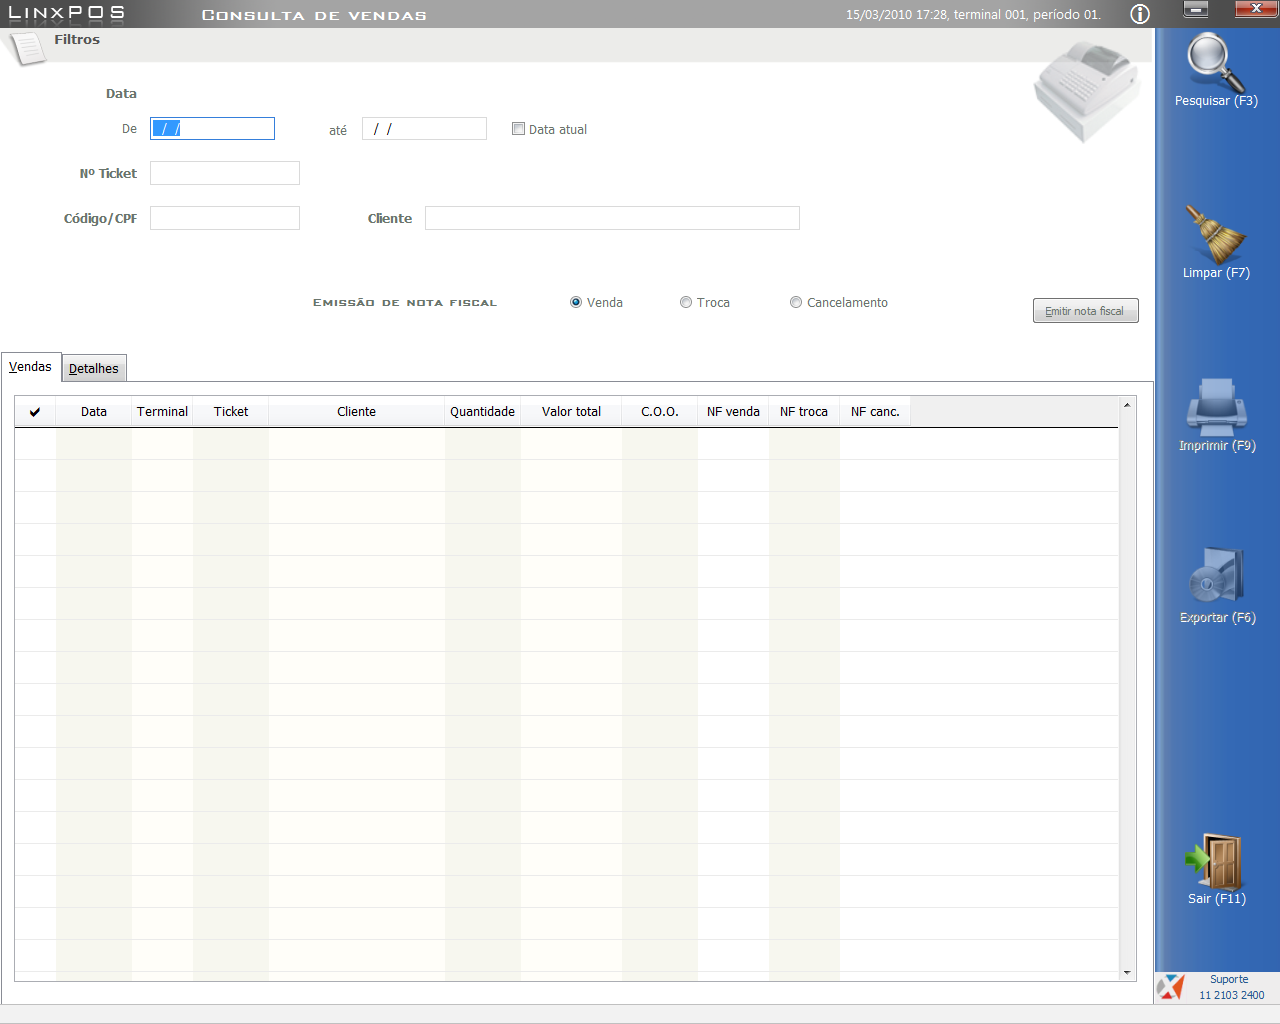1280x1024 pixels.
Task: Click the até end date field
Action: pos(424,128)
